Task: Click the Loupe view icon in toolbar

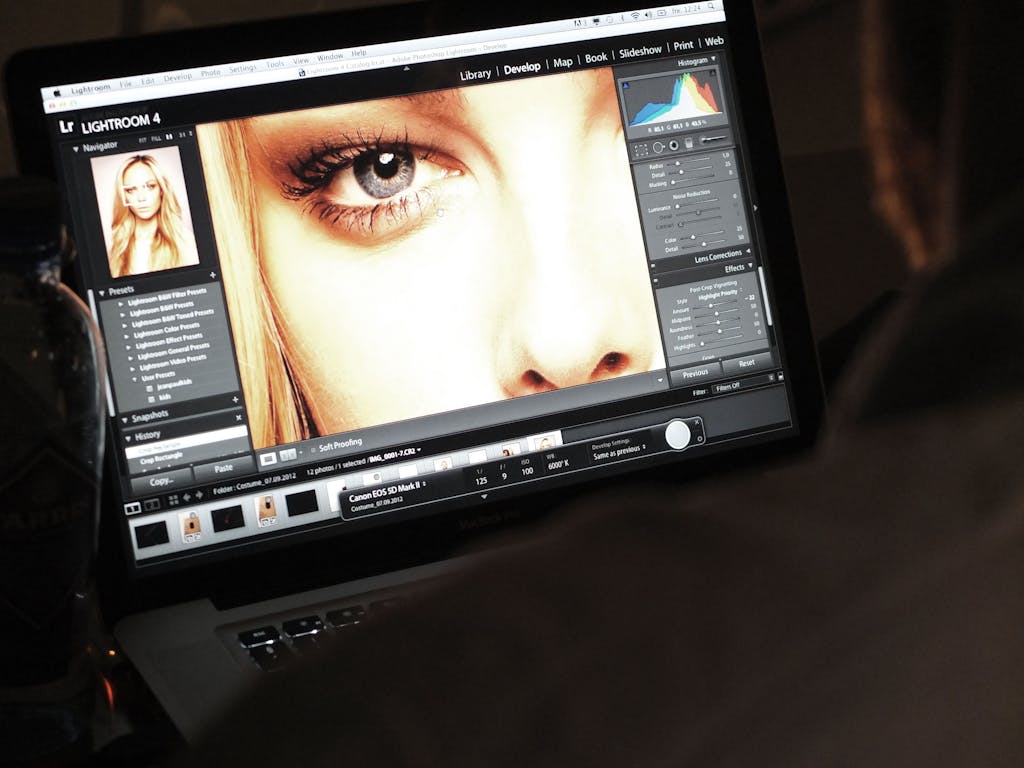Action: click(267, 457)
